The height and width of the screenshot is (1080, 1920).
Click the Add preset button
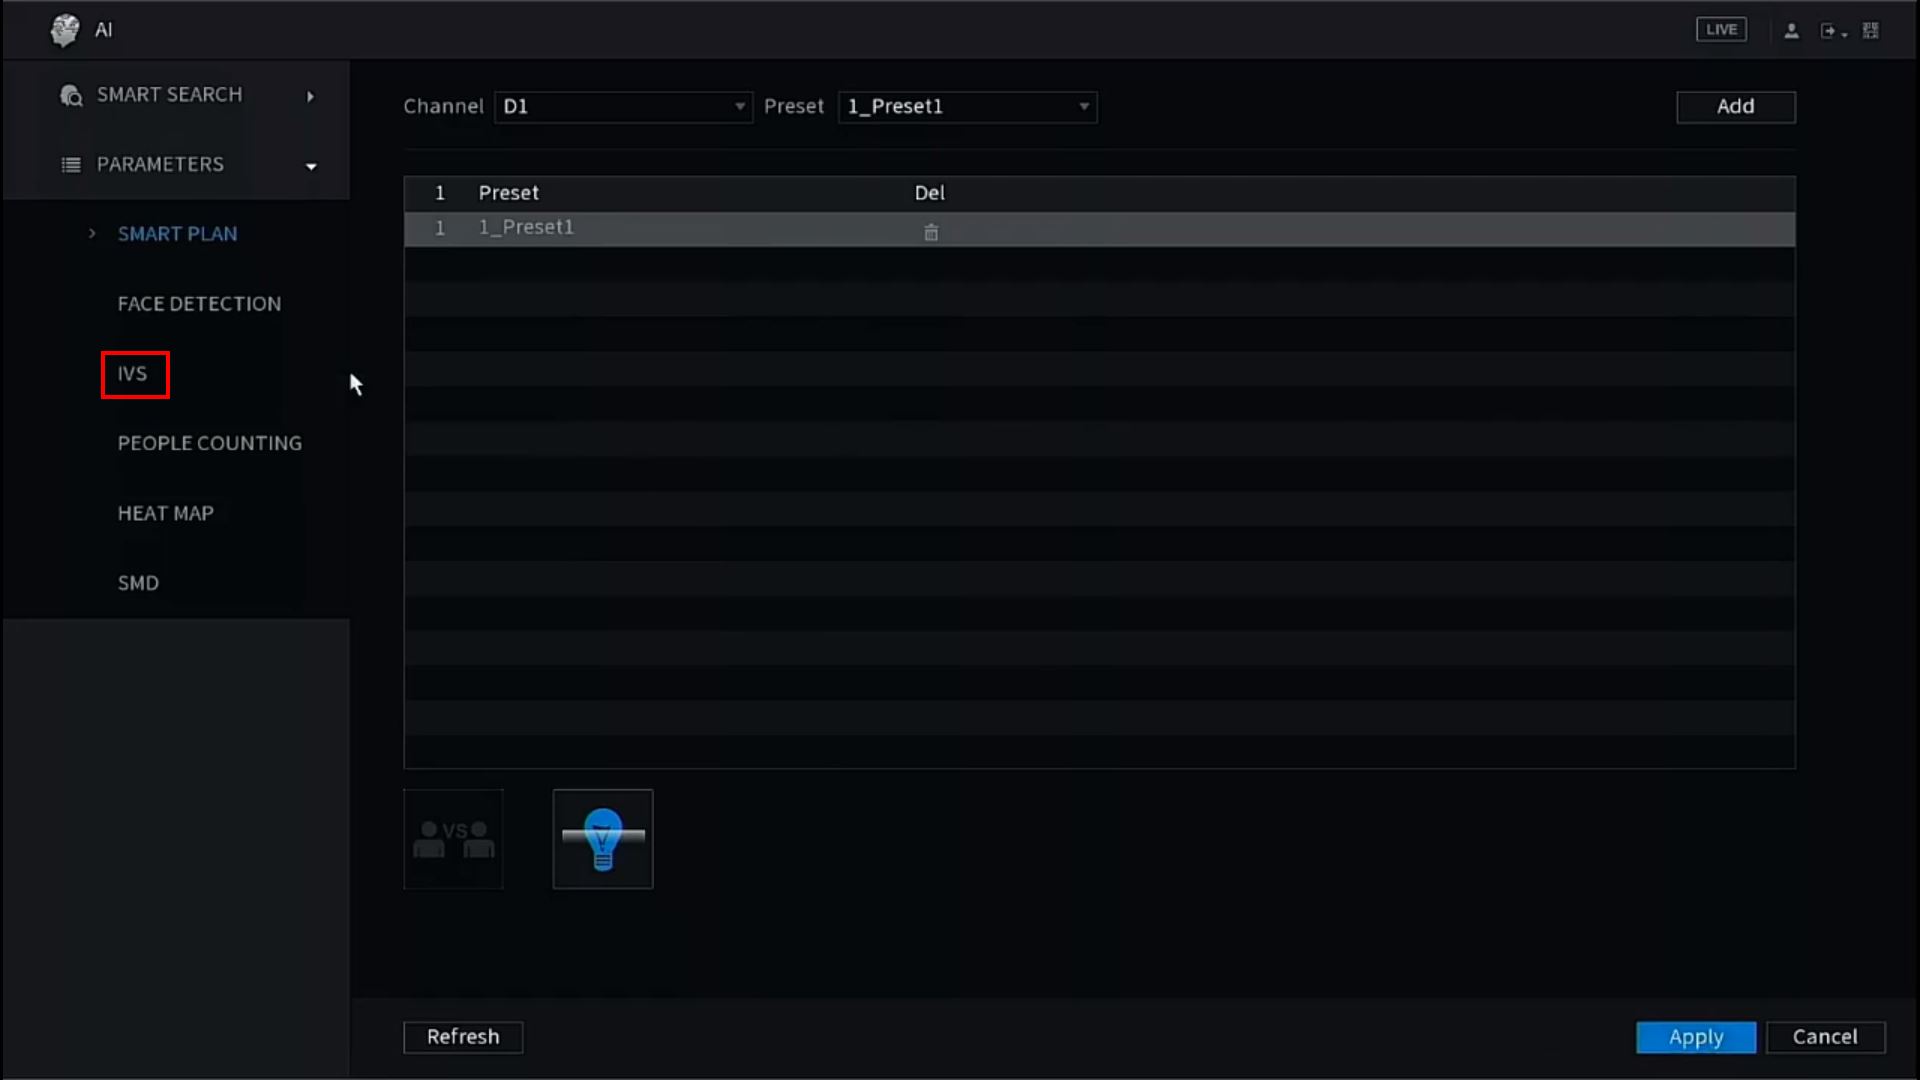click(x=1735, y=107)
